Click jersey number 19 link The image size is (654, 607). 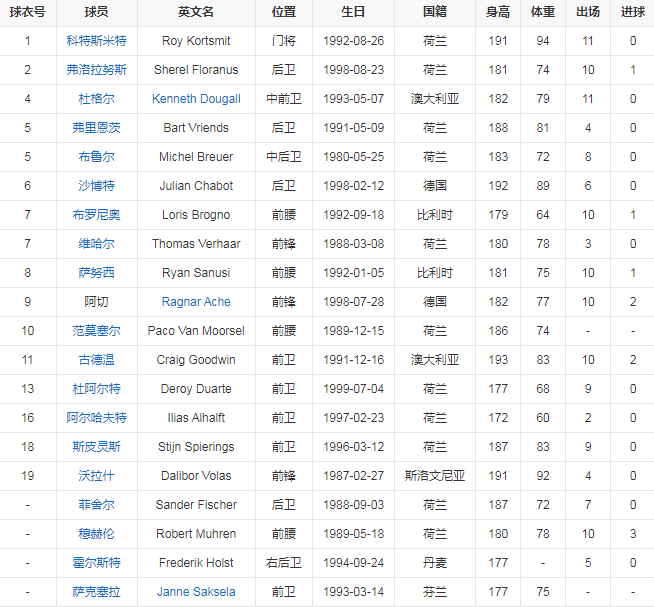coord(28,476)
